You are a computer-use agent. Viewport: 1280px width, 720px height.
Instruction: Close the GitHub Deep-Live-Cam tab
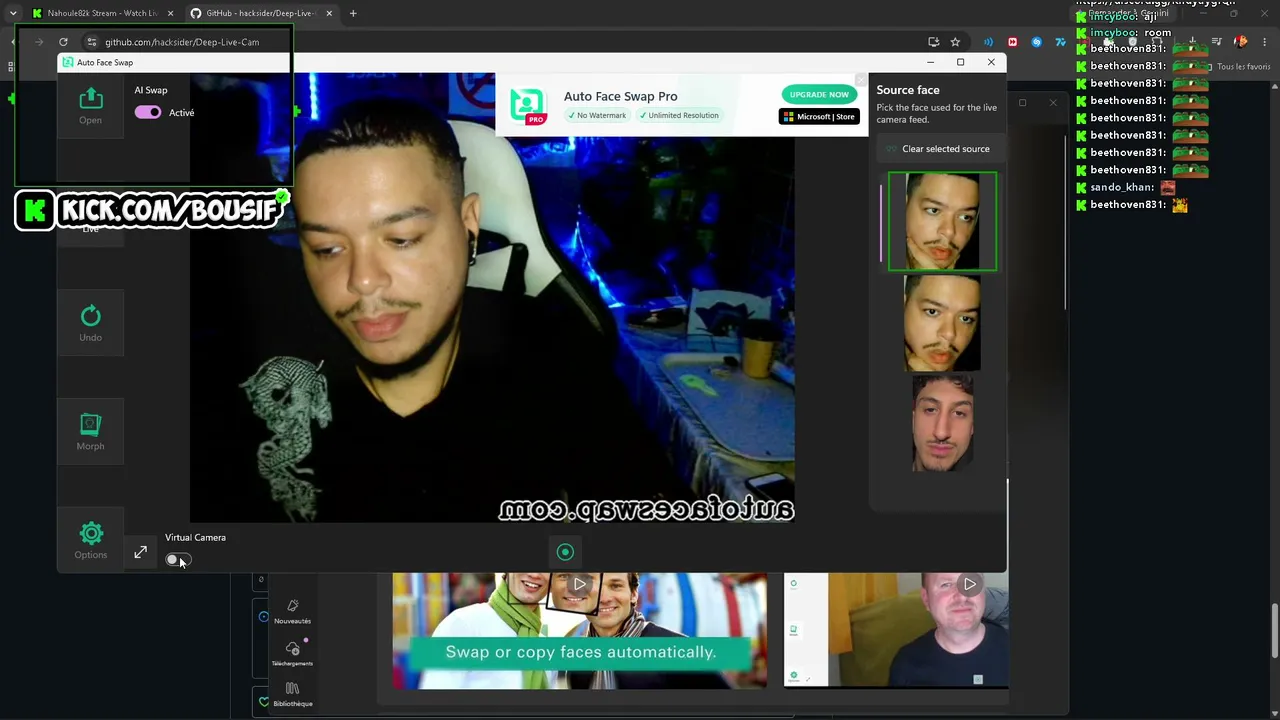click(x=329, y=13)
